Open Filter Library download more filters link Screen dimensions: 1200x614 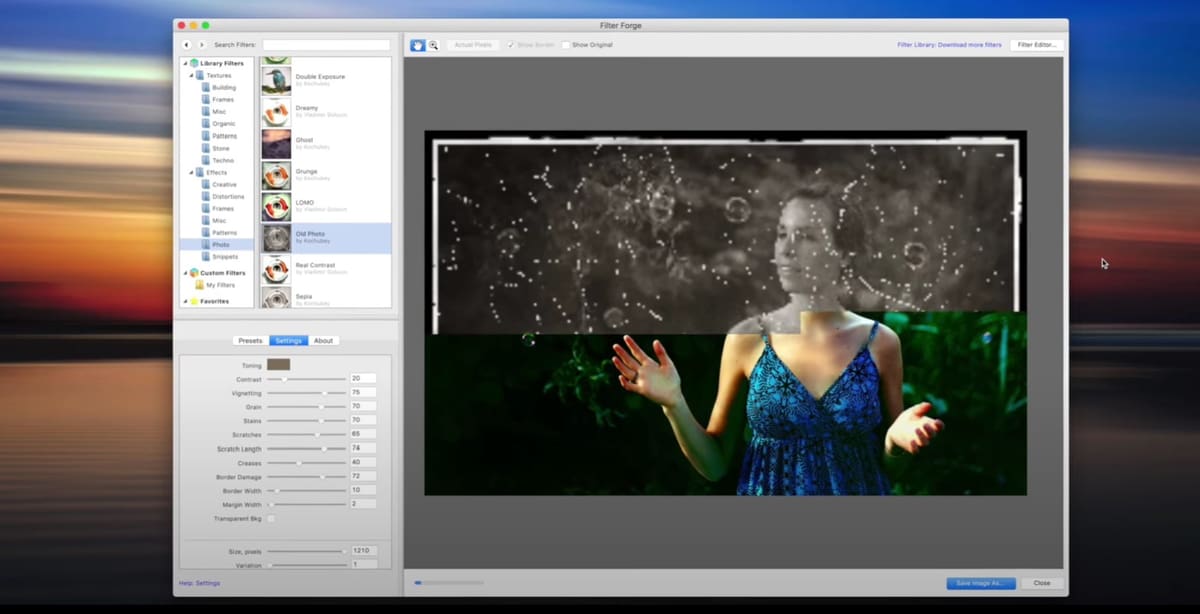(x=949, y=45)
